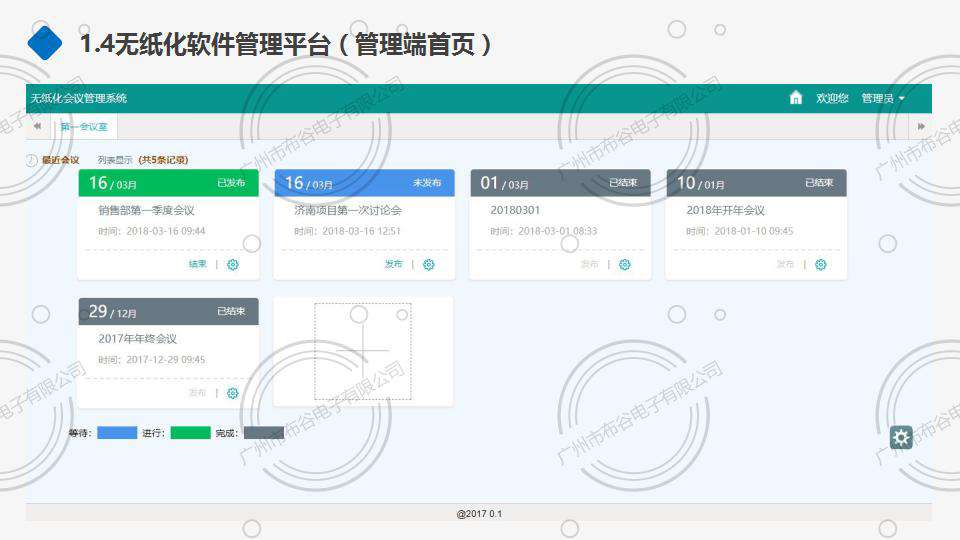Open the 20180301 meeting title
This screenshot has width=960, height=540.
515,210
